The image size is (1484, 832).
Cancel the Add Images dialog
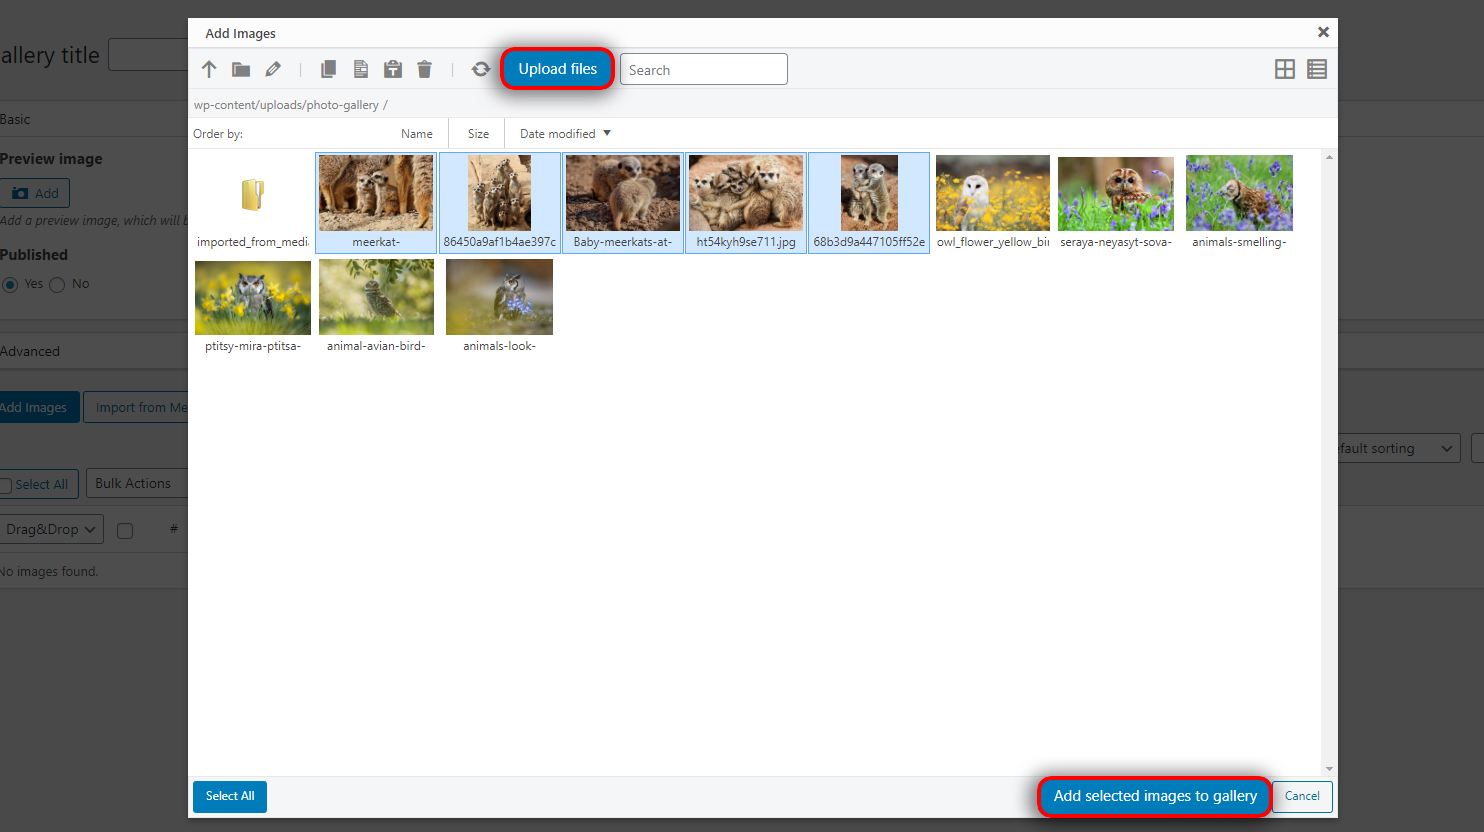point(1302,796)
